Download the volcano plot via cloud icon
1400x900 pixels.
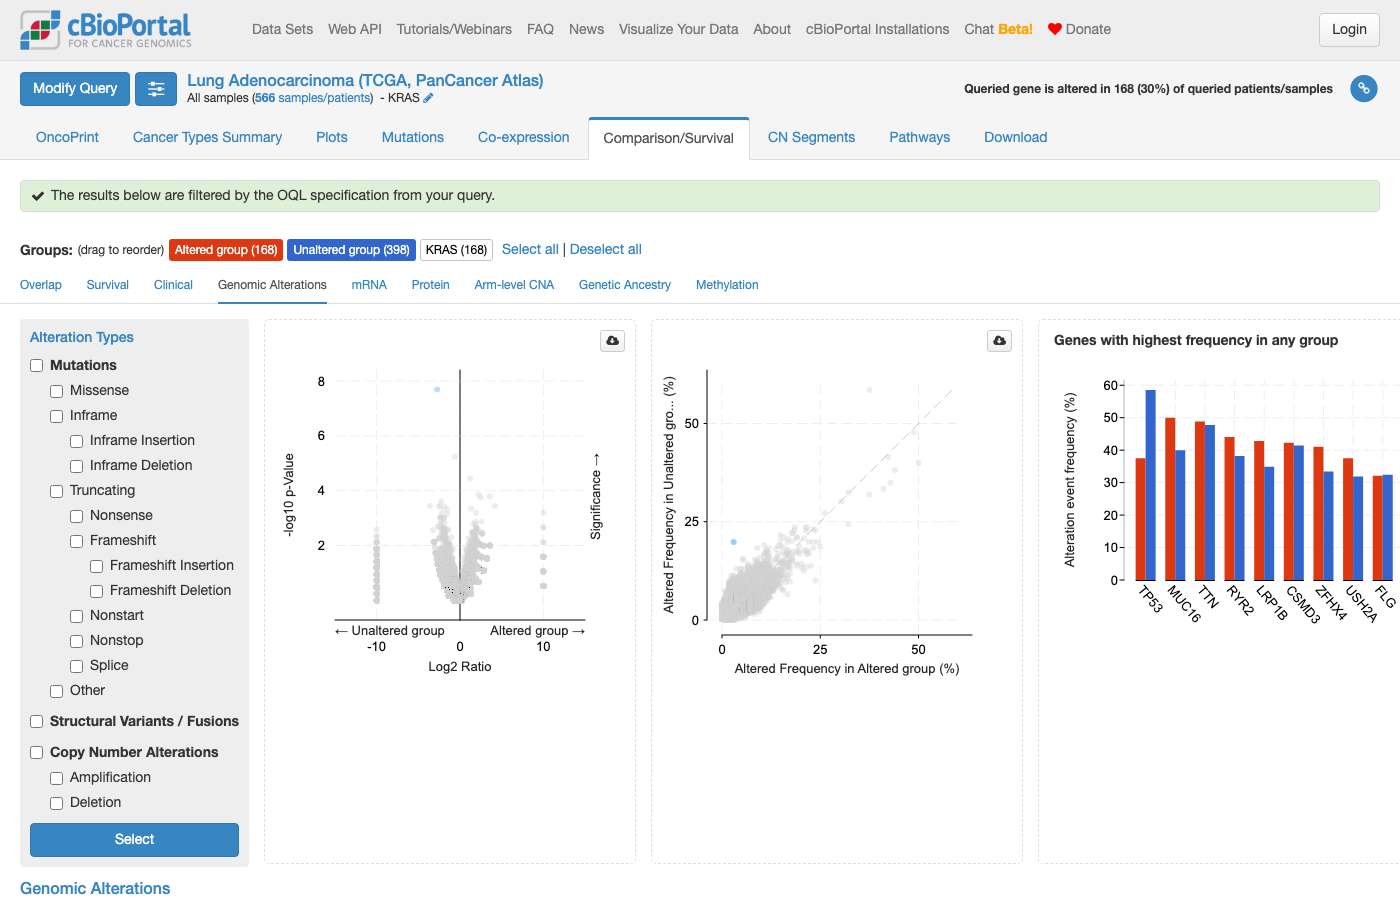pyautogui.click(x=612, y=341)
